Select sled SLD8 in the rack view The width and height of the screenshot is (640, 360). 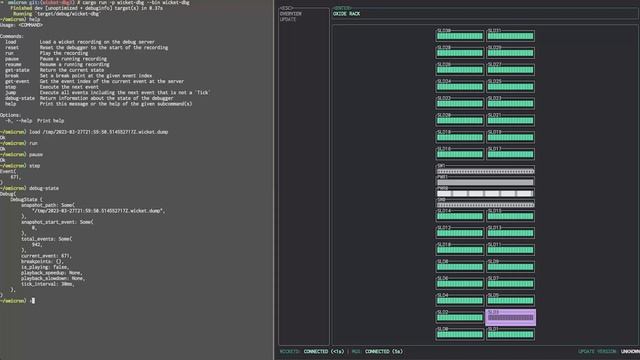click(460, 267)
